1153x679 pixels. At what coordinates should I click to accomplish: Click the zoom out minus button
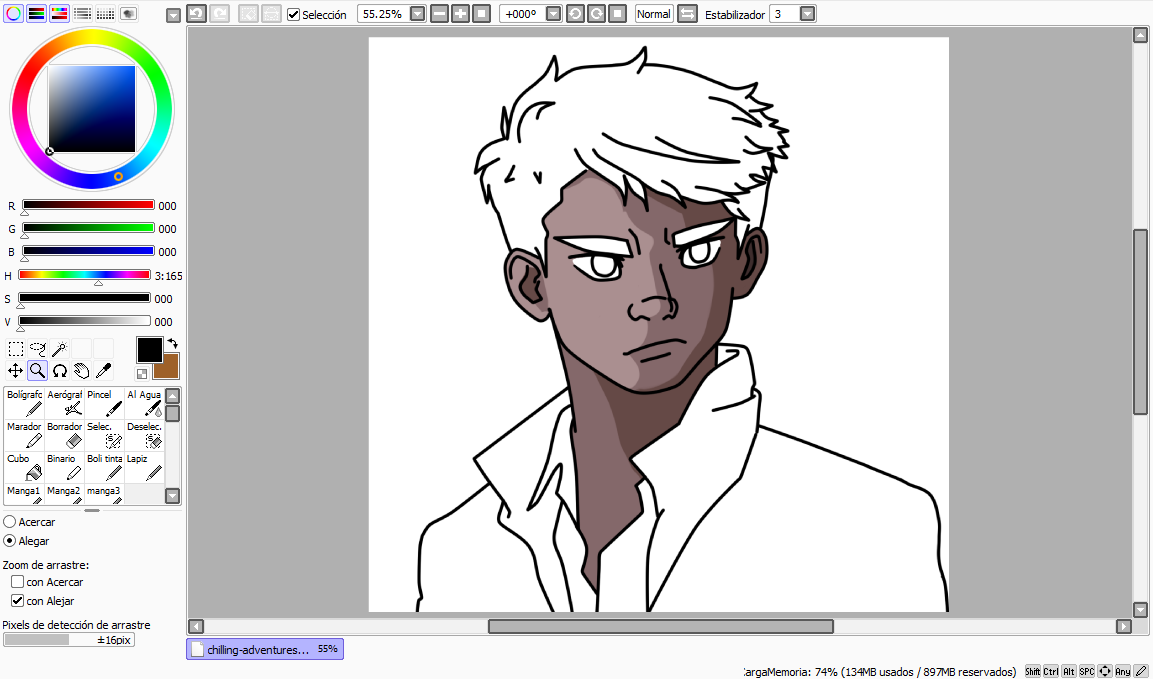[439, 14]
